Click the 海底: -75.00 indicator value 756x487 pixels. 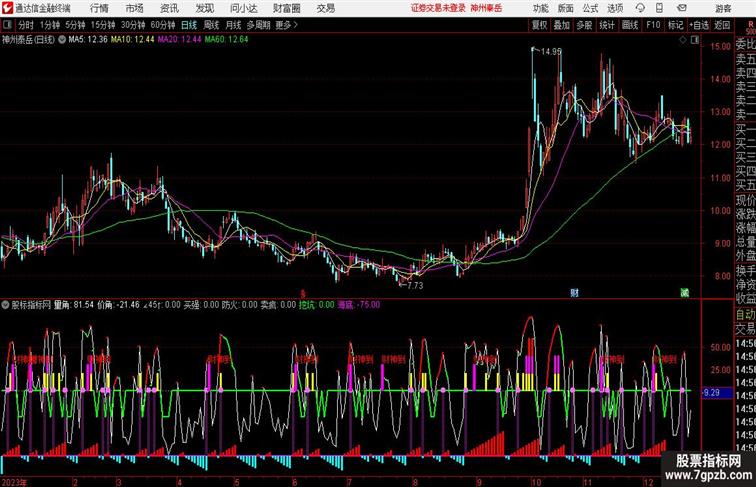pyautogui.click(x=359, y=305)
